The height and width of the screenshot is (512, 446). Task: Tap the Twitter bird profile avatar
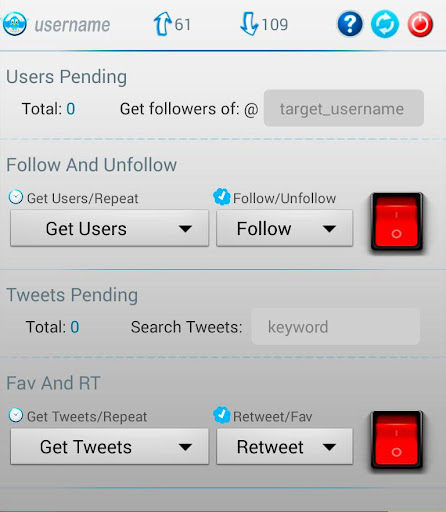15,24
